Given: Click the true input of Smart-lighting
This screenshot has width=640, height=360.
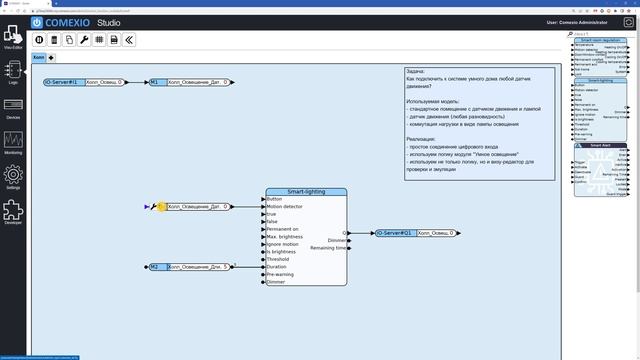Looking at the screenshot, I should click(x=269, y=214).
